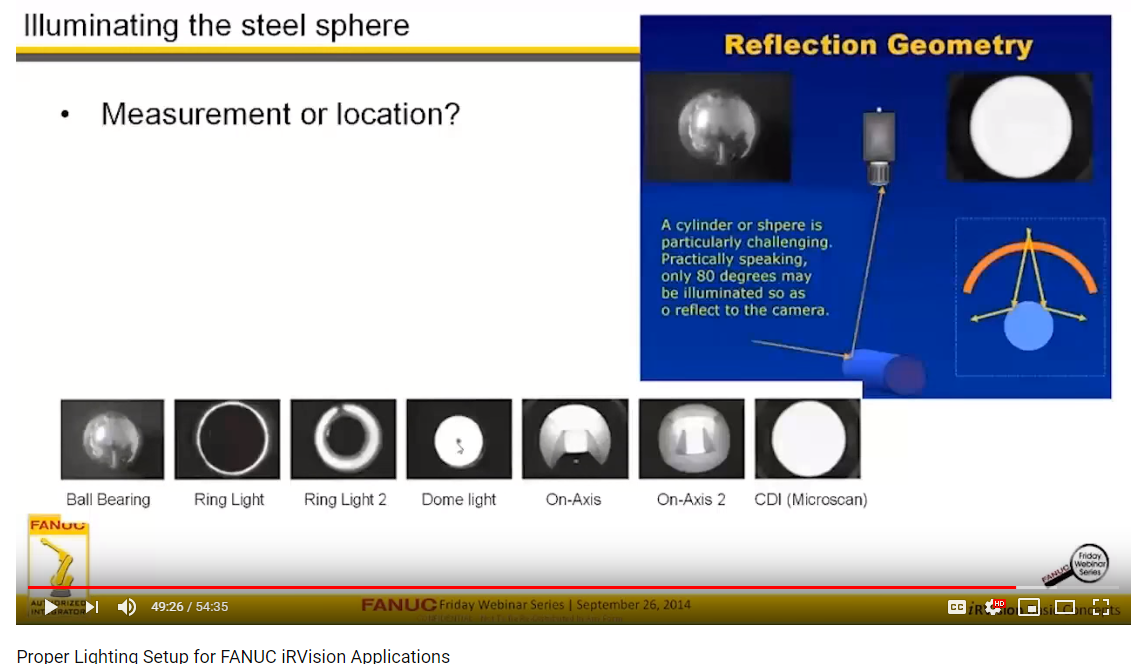Toggle closed captions on the video
The width and height of the screenshot is (1132, 664).
957,607
